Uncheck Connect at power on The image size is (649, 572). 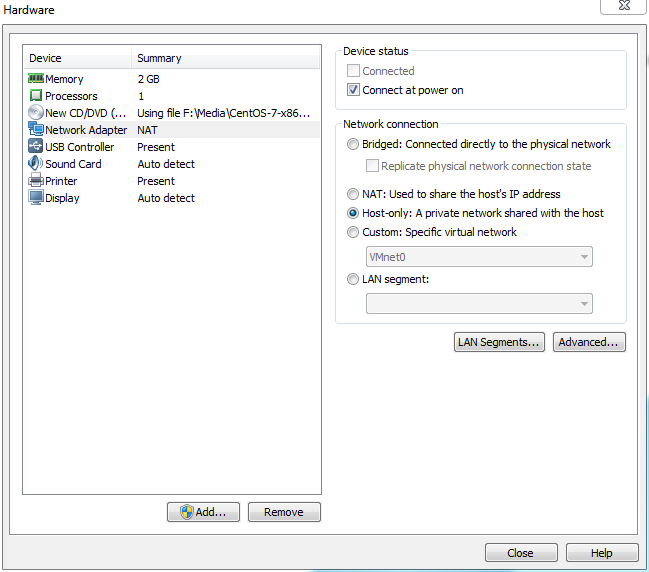[353, 90]
